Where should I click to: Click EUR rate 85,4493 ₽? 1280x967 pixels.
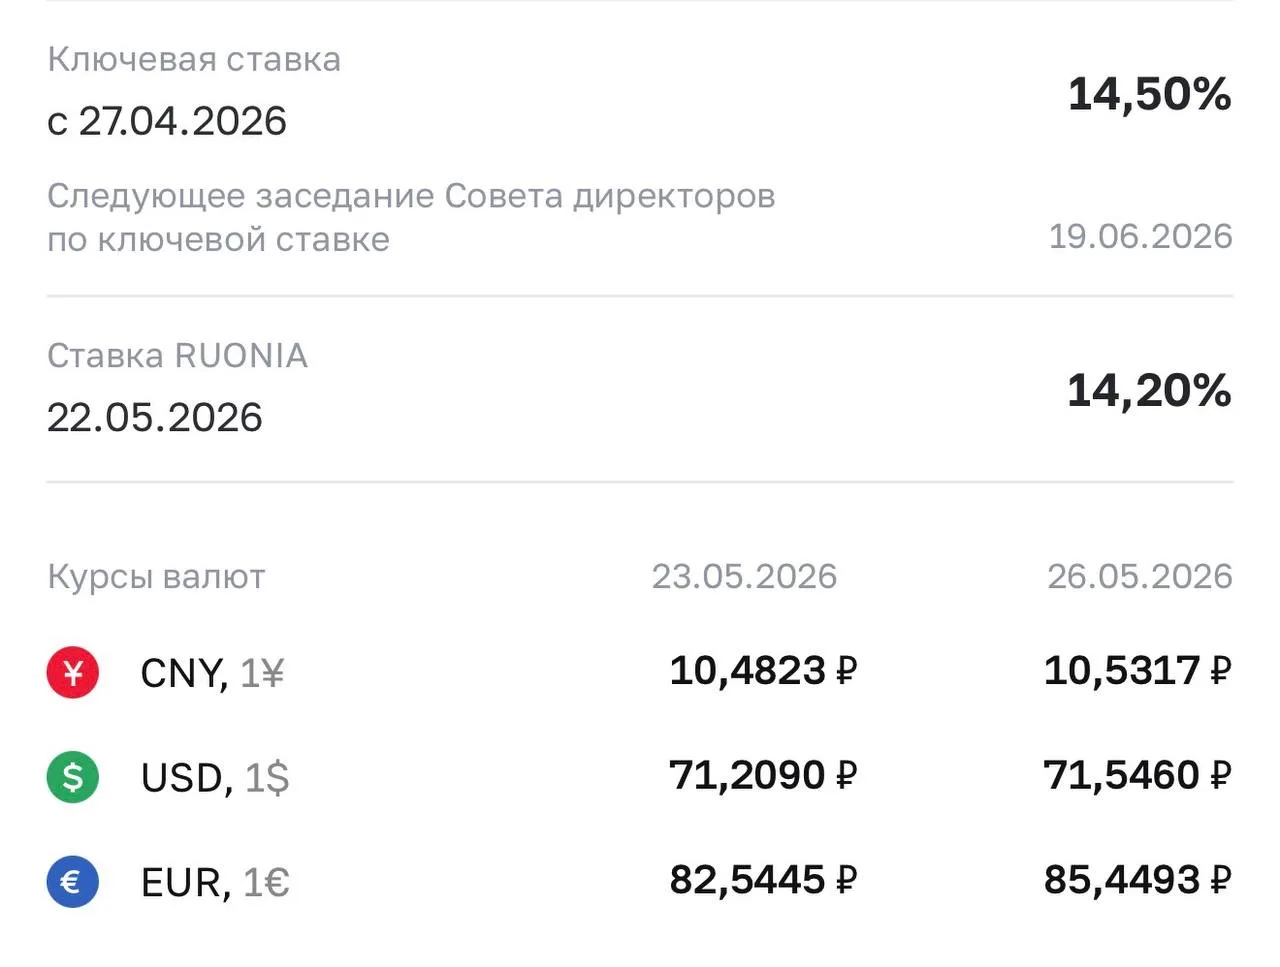click(1137, 880)
